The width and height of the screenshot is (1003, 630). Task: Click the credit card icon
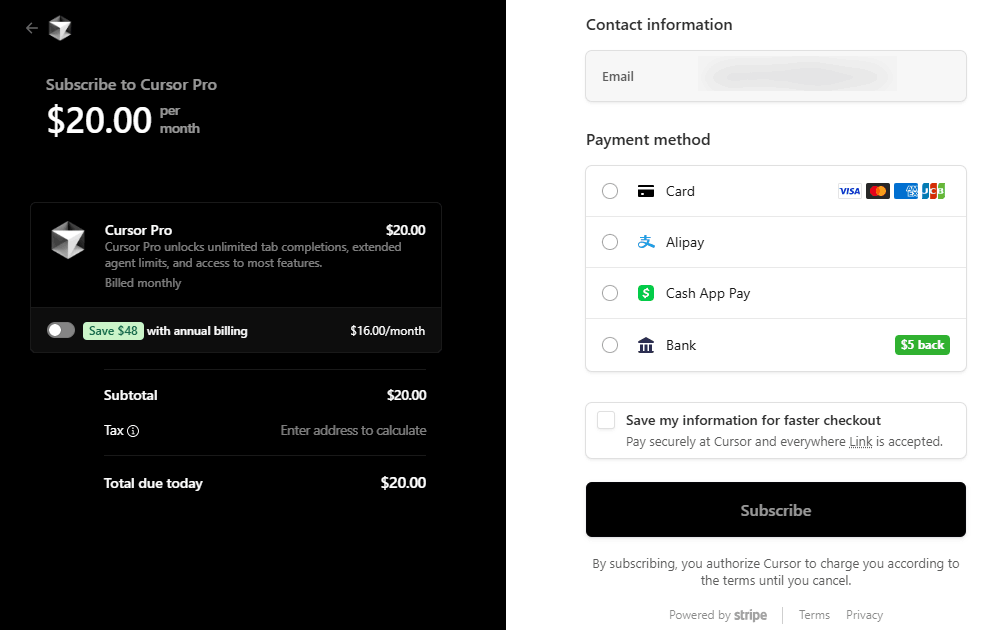(x=646, y=191)
